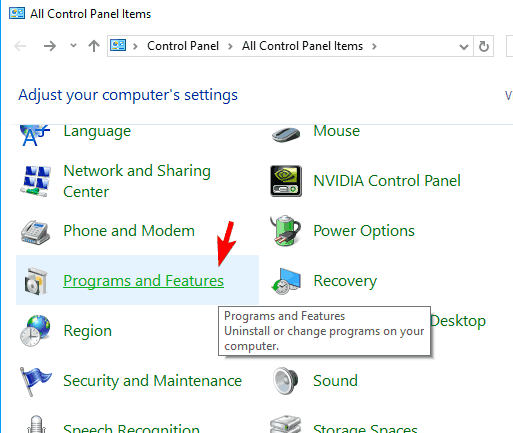Image resolution: width=513 pixels, height=433 pixels.
Task: Open the Language settings link
Action: (97, 131)
